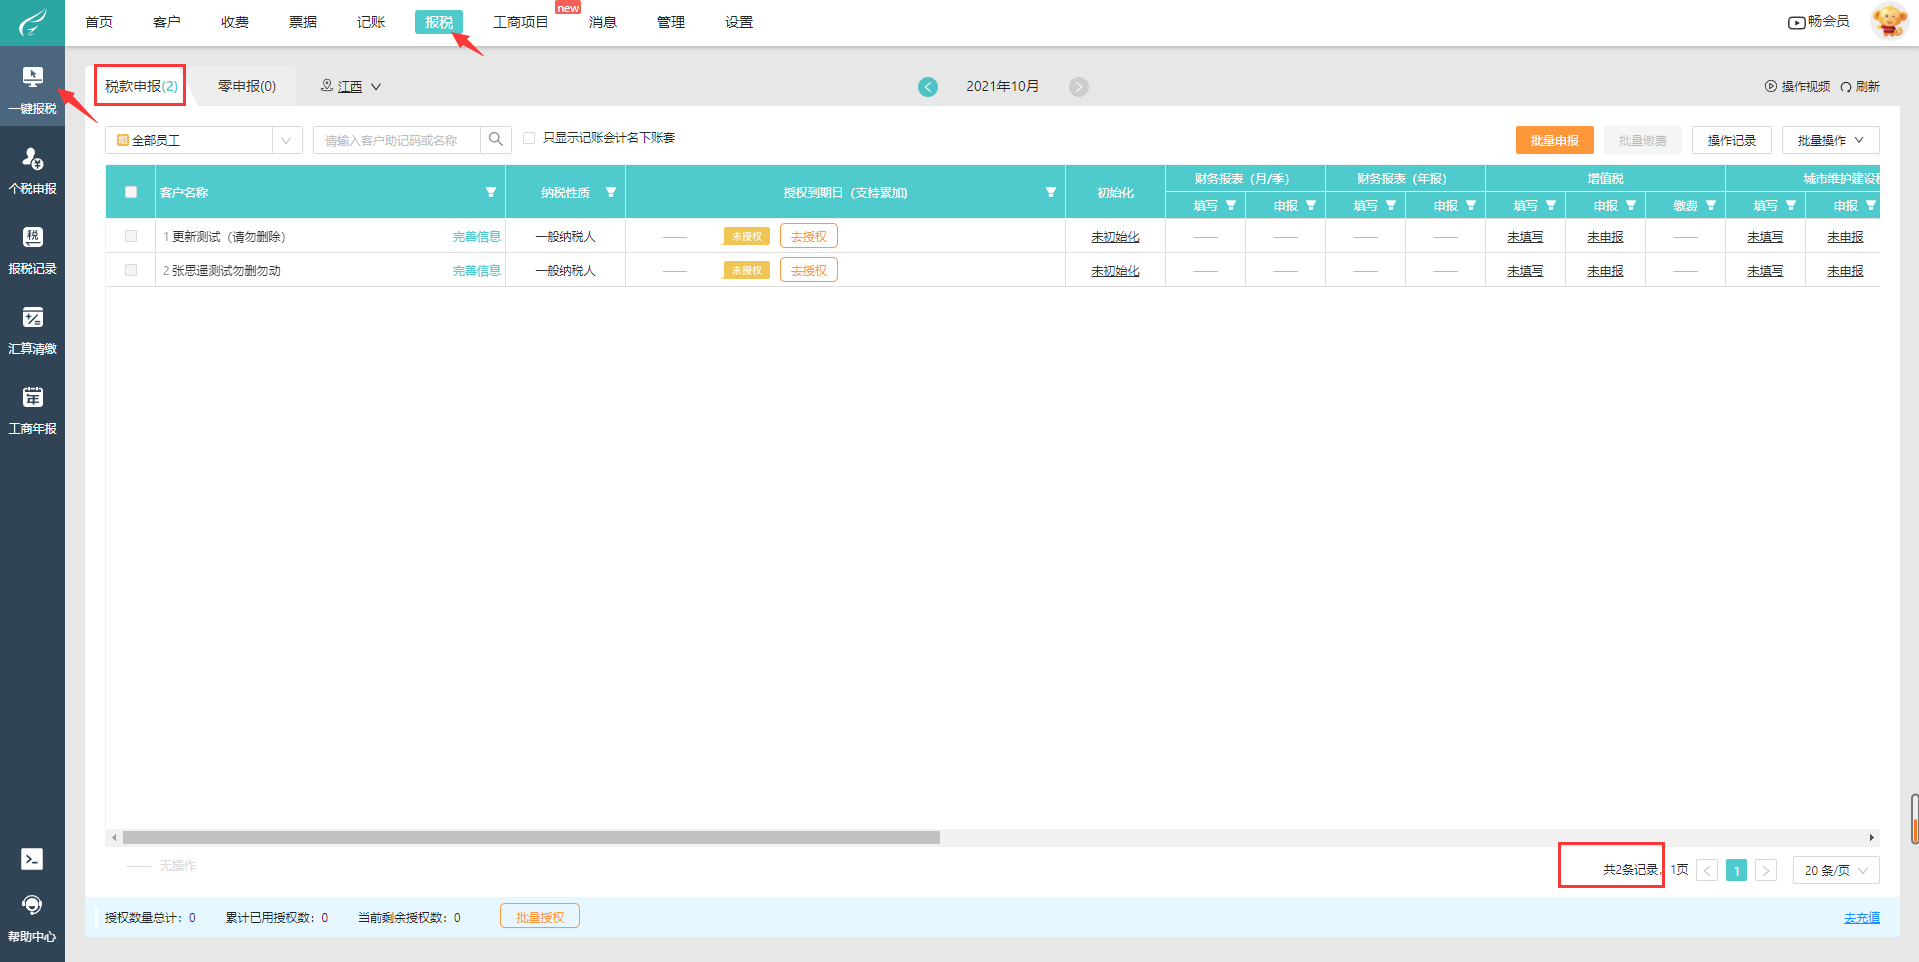Screen dimensions: 1919x962
Task: Open the 首页 menu
Action: tap(99, 22)
